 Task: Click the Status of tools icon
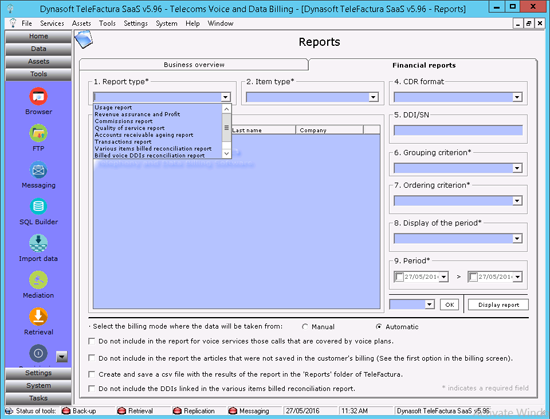coord(9,411)
